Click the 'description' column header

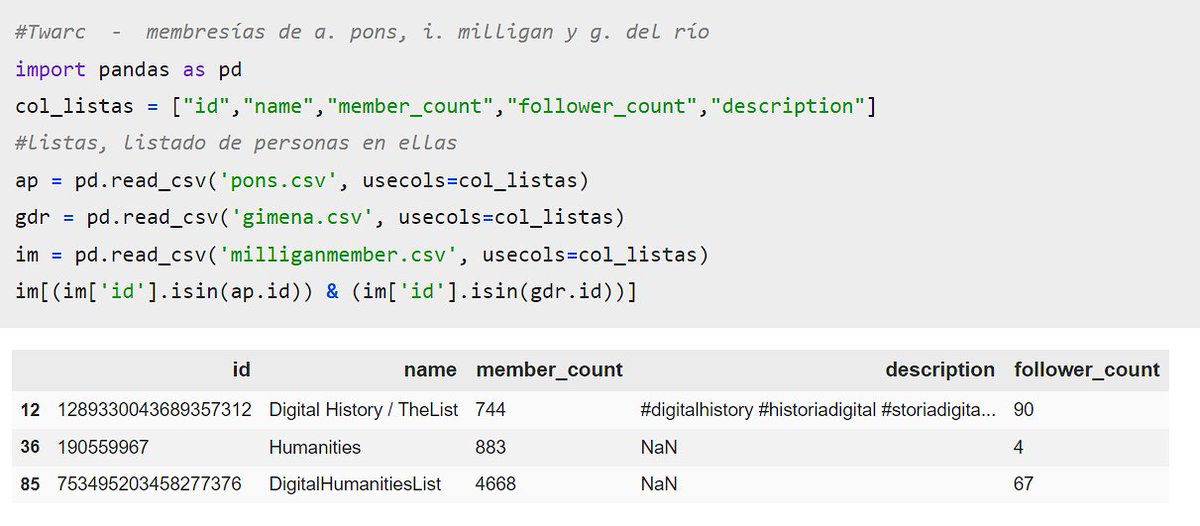pos(940,370)
